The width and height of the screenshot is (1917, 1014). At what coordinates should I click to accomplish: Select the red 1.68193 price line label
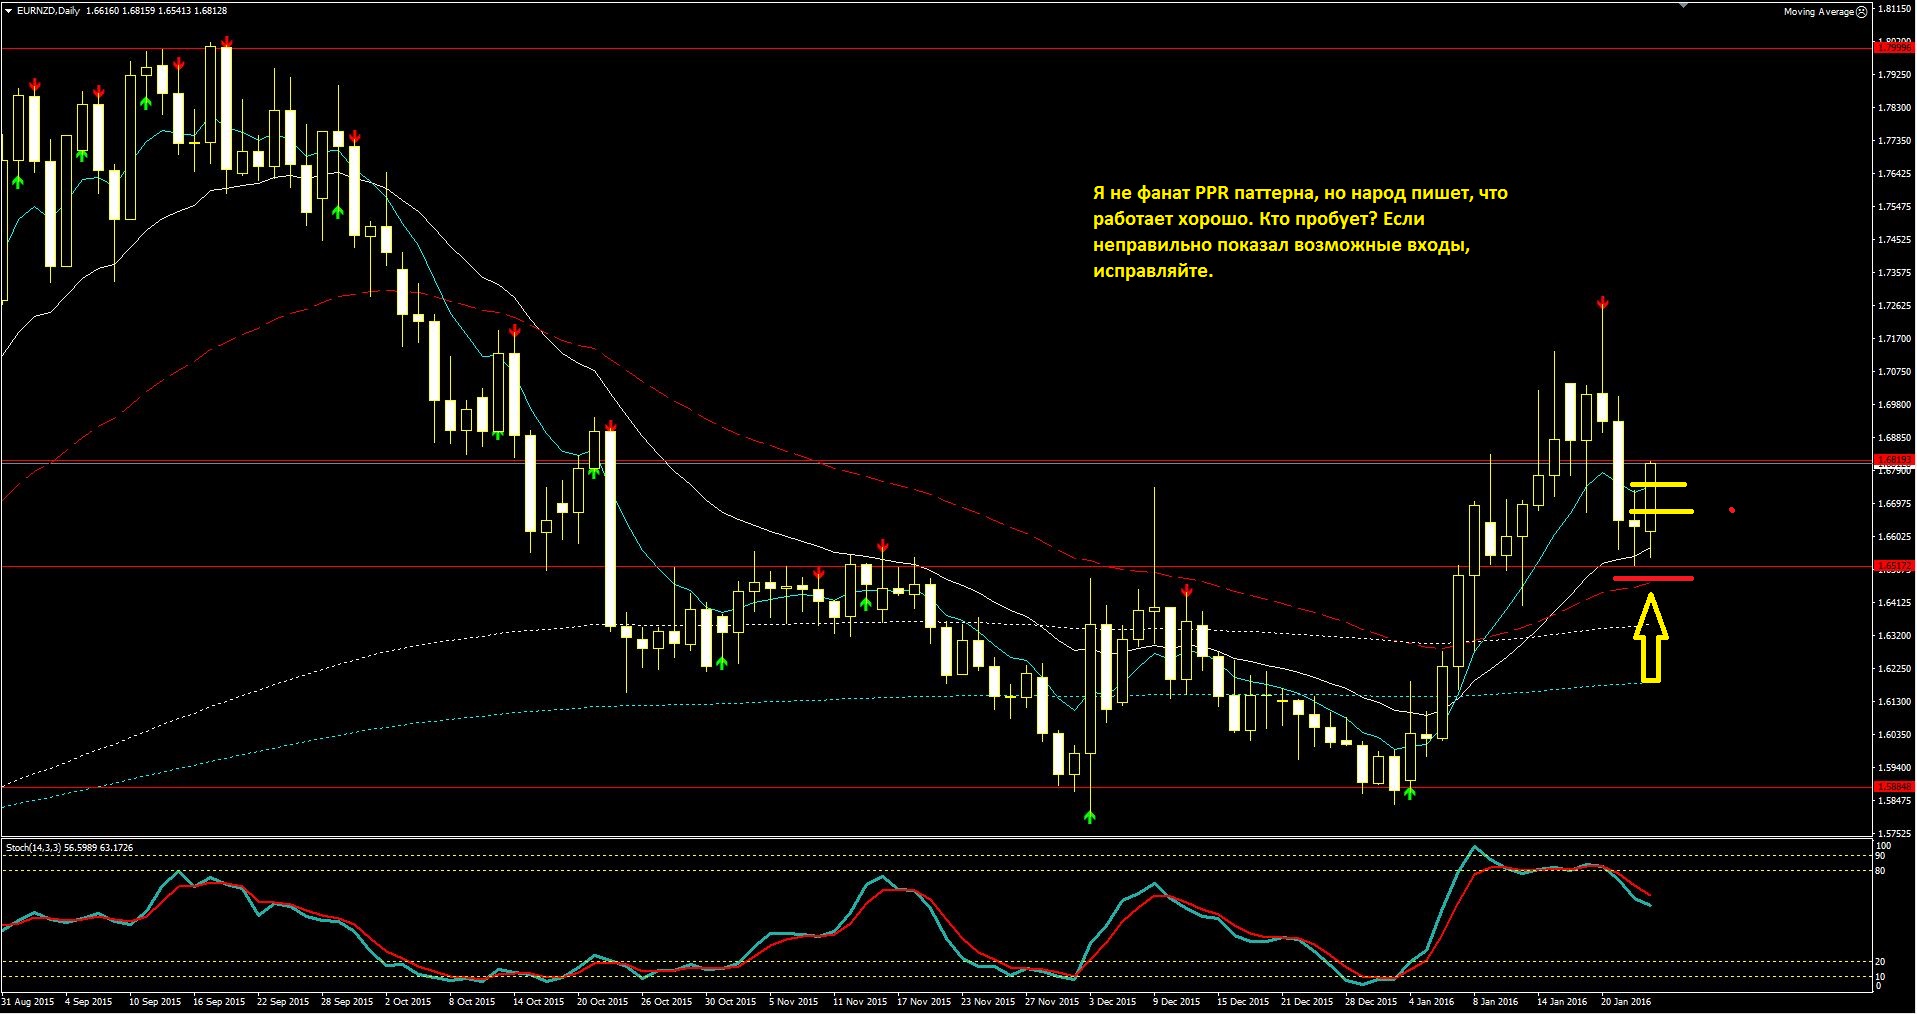pos(1894,460)
